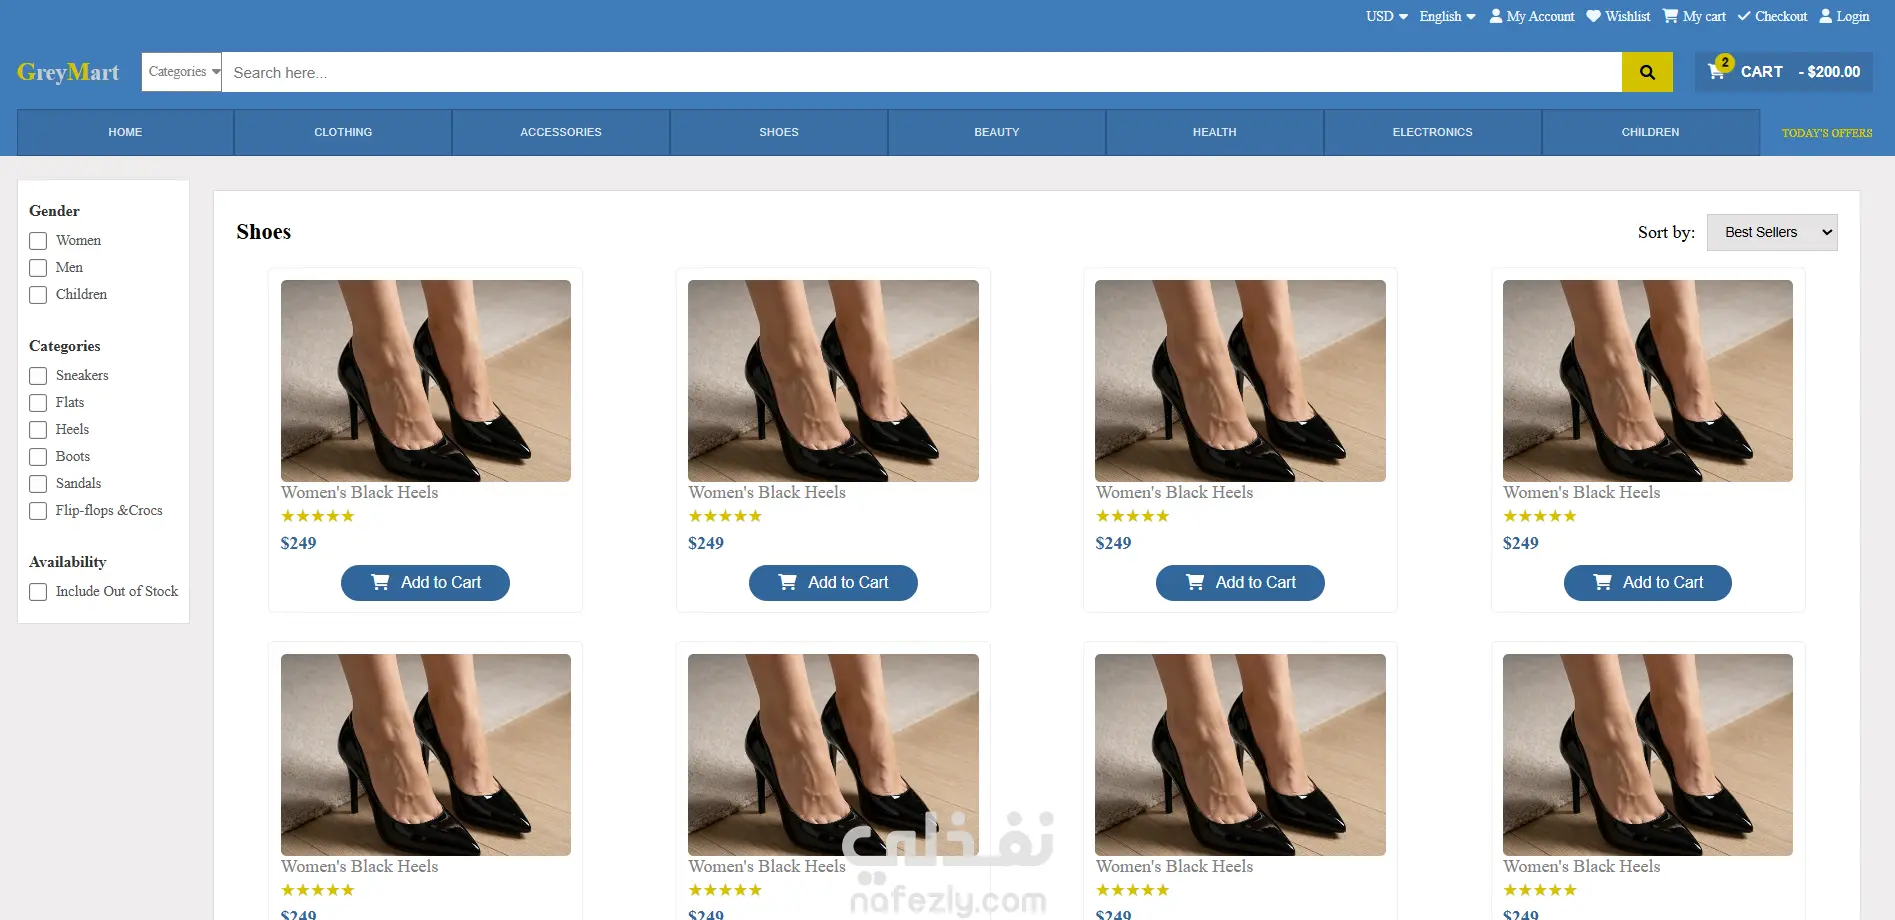Expand the Categories dropdown beside search
The width and height of the screenshot is (1895, 920).
pos(182,72)
